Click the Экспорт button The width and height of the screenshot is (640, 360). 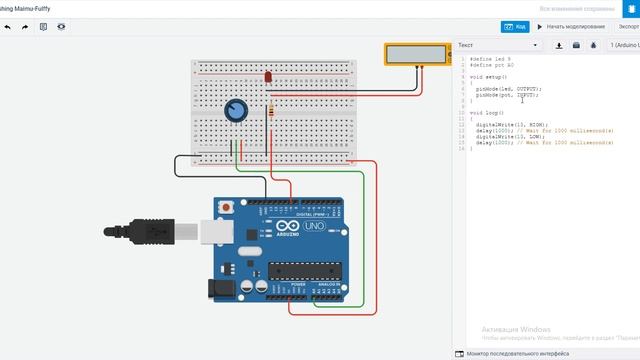point(629,27)
